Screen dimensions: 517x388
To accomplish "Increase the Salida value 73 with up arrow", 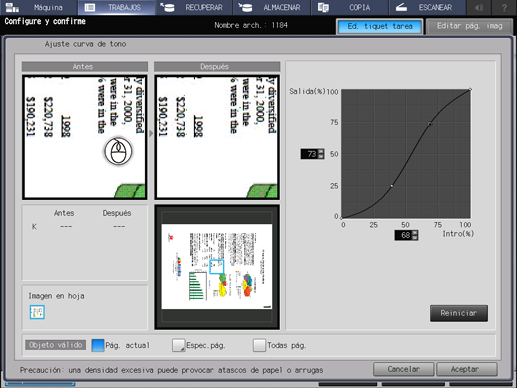I will tap(321, 151).
